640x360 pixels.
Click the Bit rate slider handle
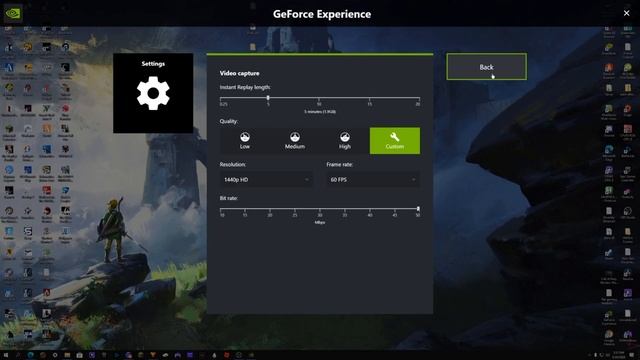418,209
